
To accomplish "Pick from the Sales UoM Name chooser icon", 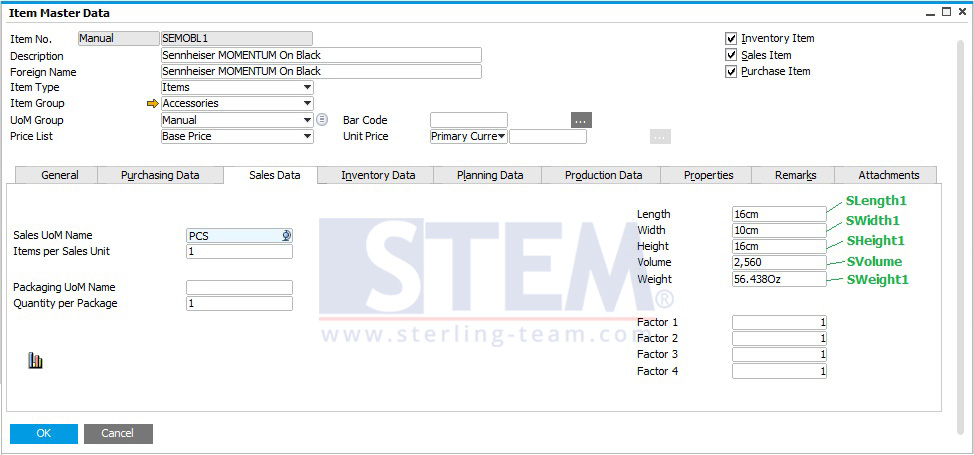I will point(286,236).
